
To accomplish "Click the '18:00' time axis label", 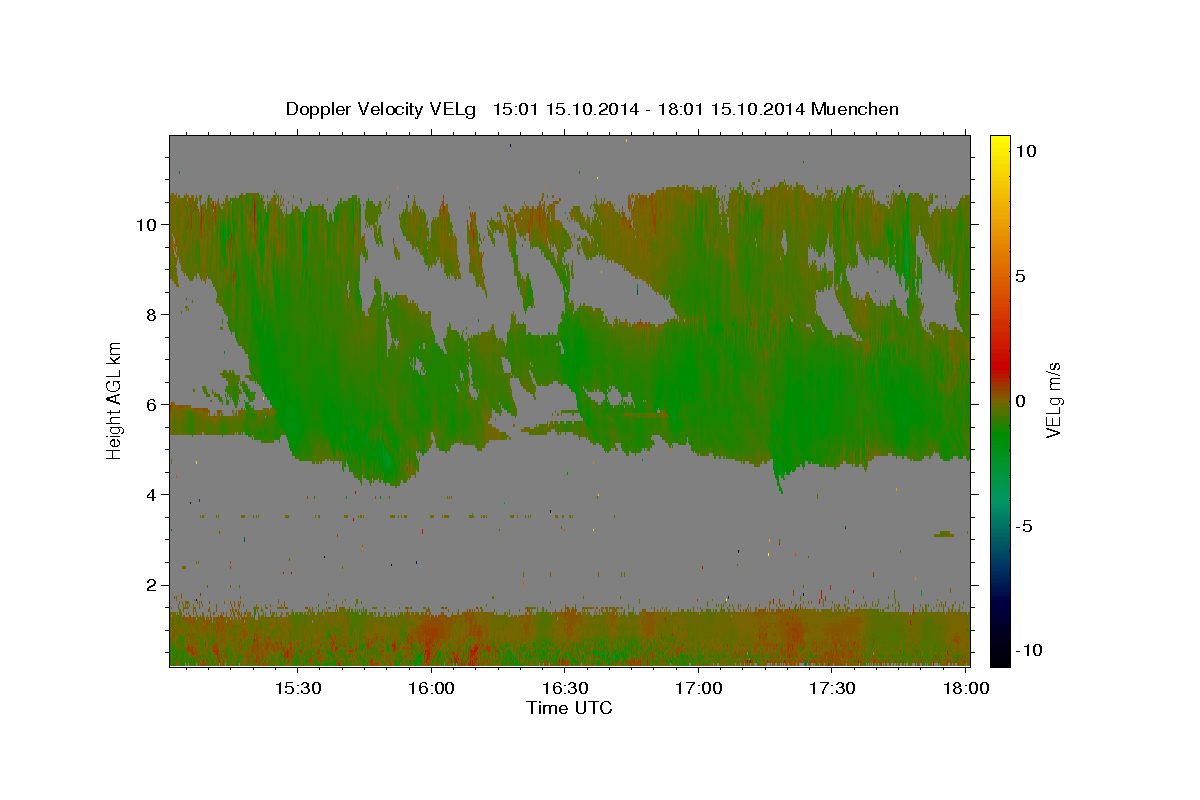I will click(967, 689).
